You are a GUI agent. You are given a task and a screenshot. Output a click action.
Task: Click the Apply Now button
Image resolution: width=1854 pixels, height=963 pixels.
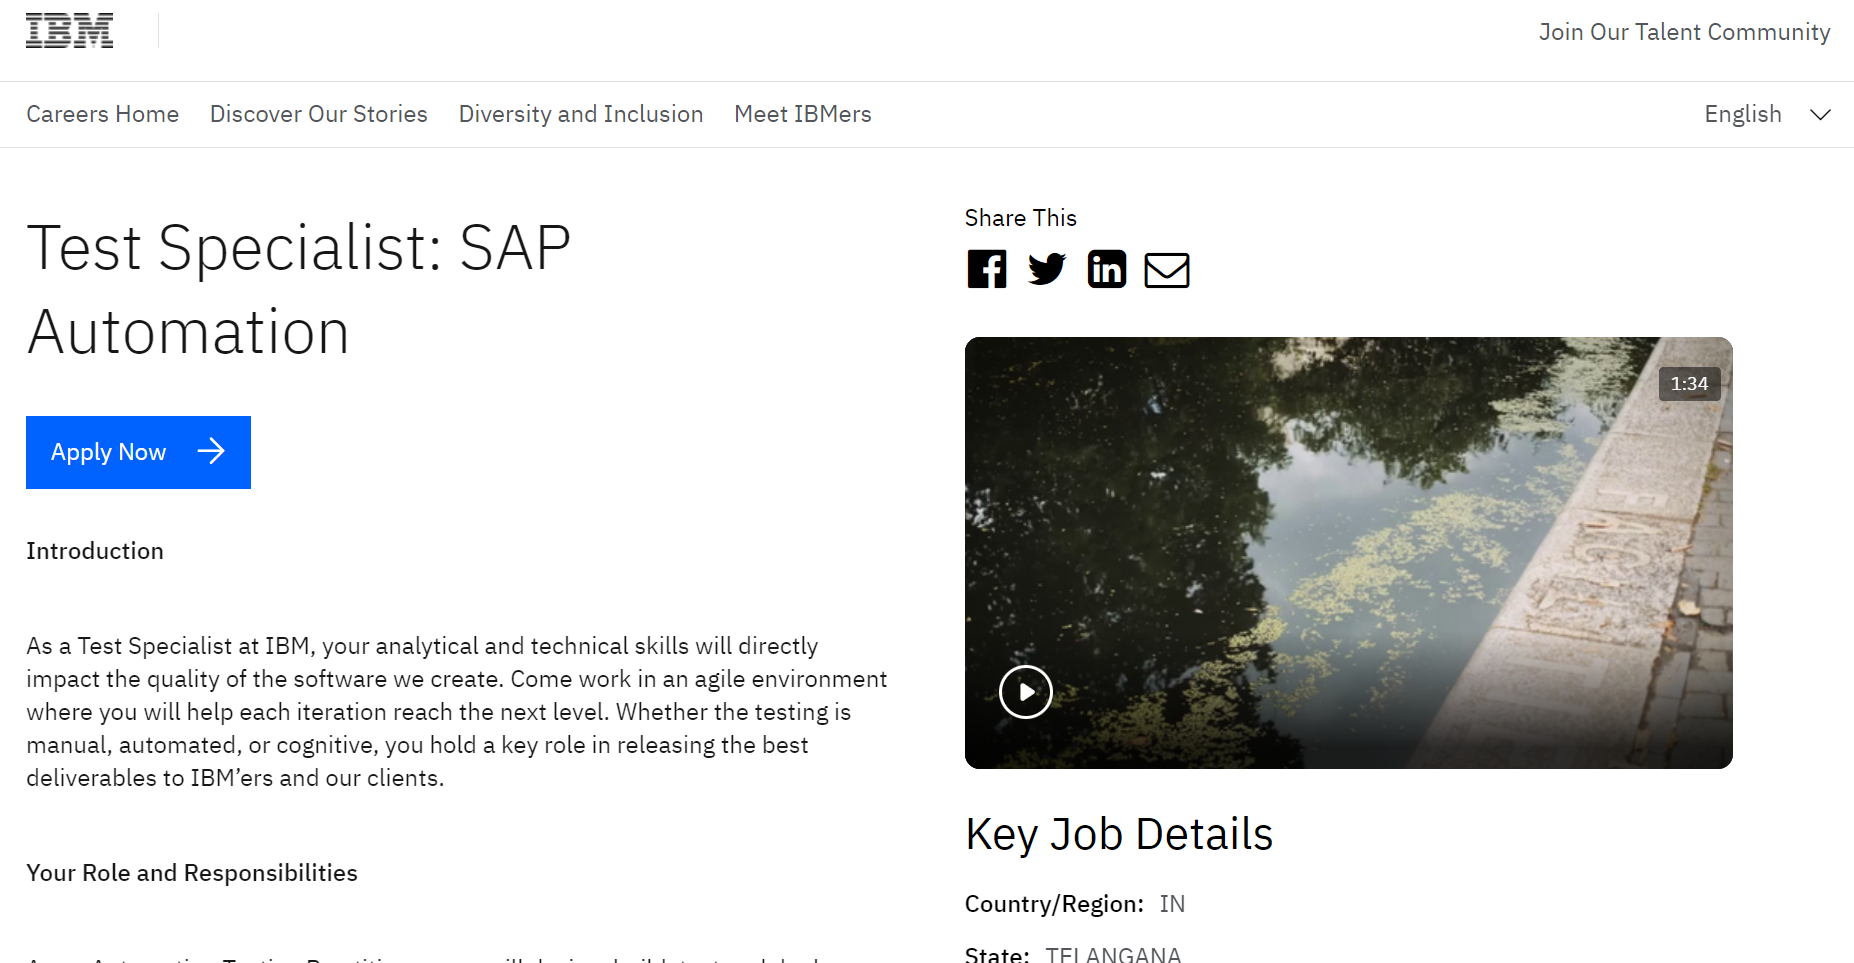coord(138,452)
